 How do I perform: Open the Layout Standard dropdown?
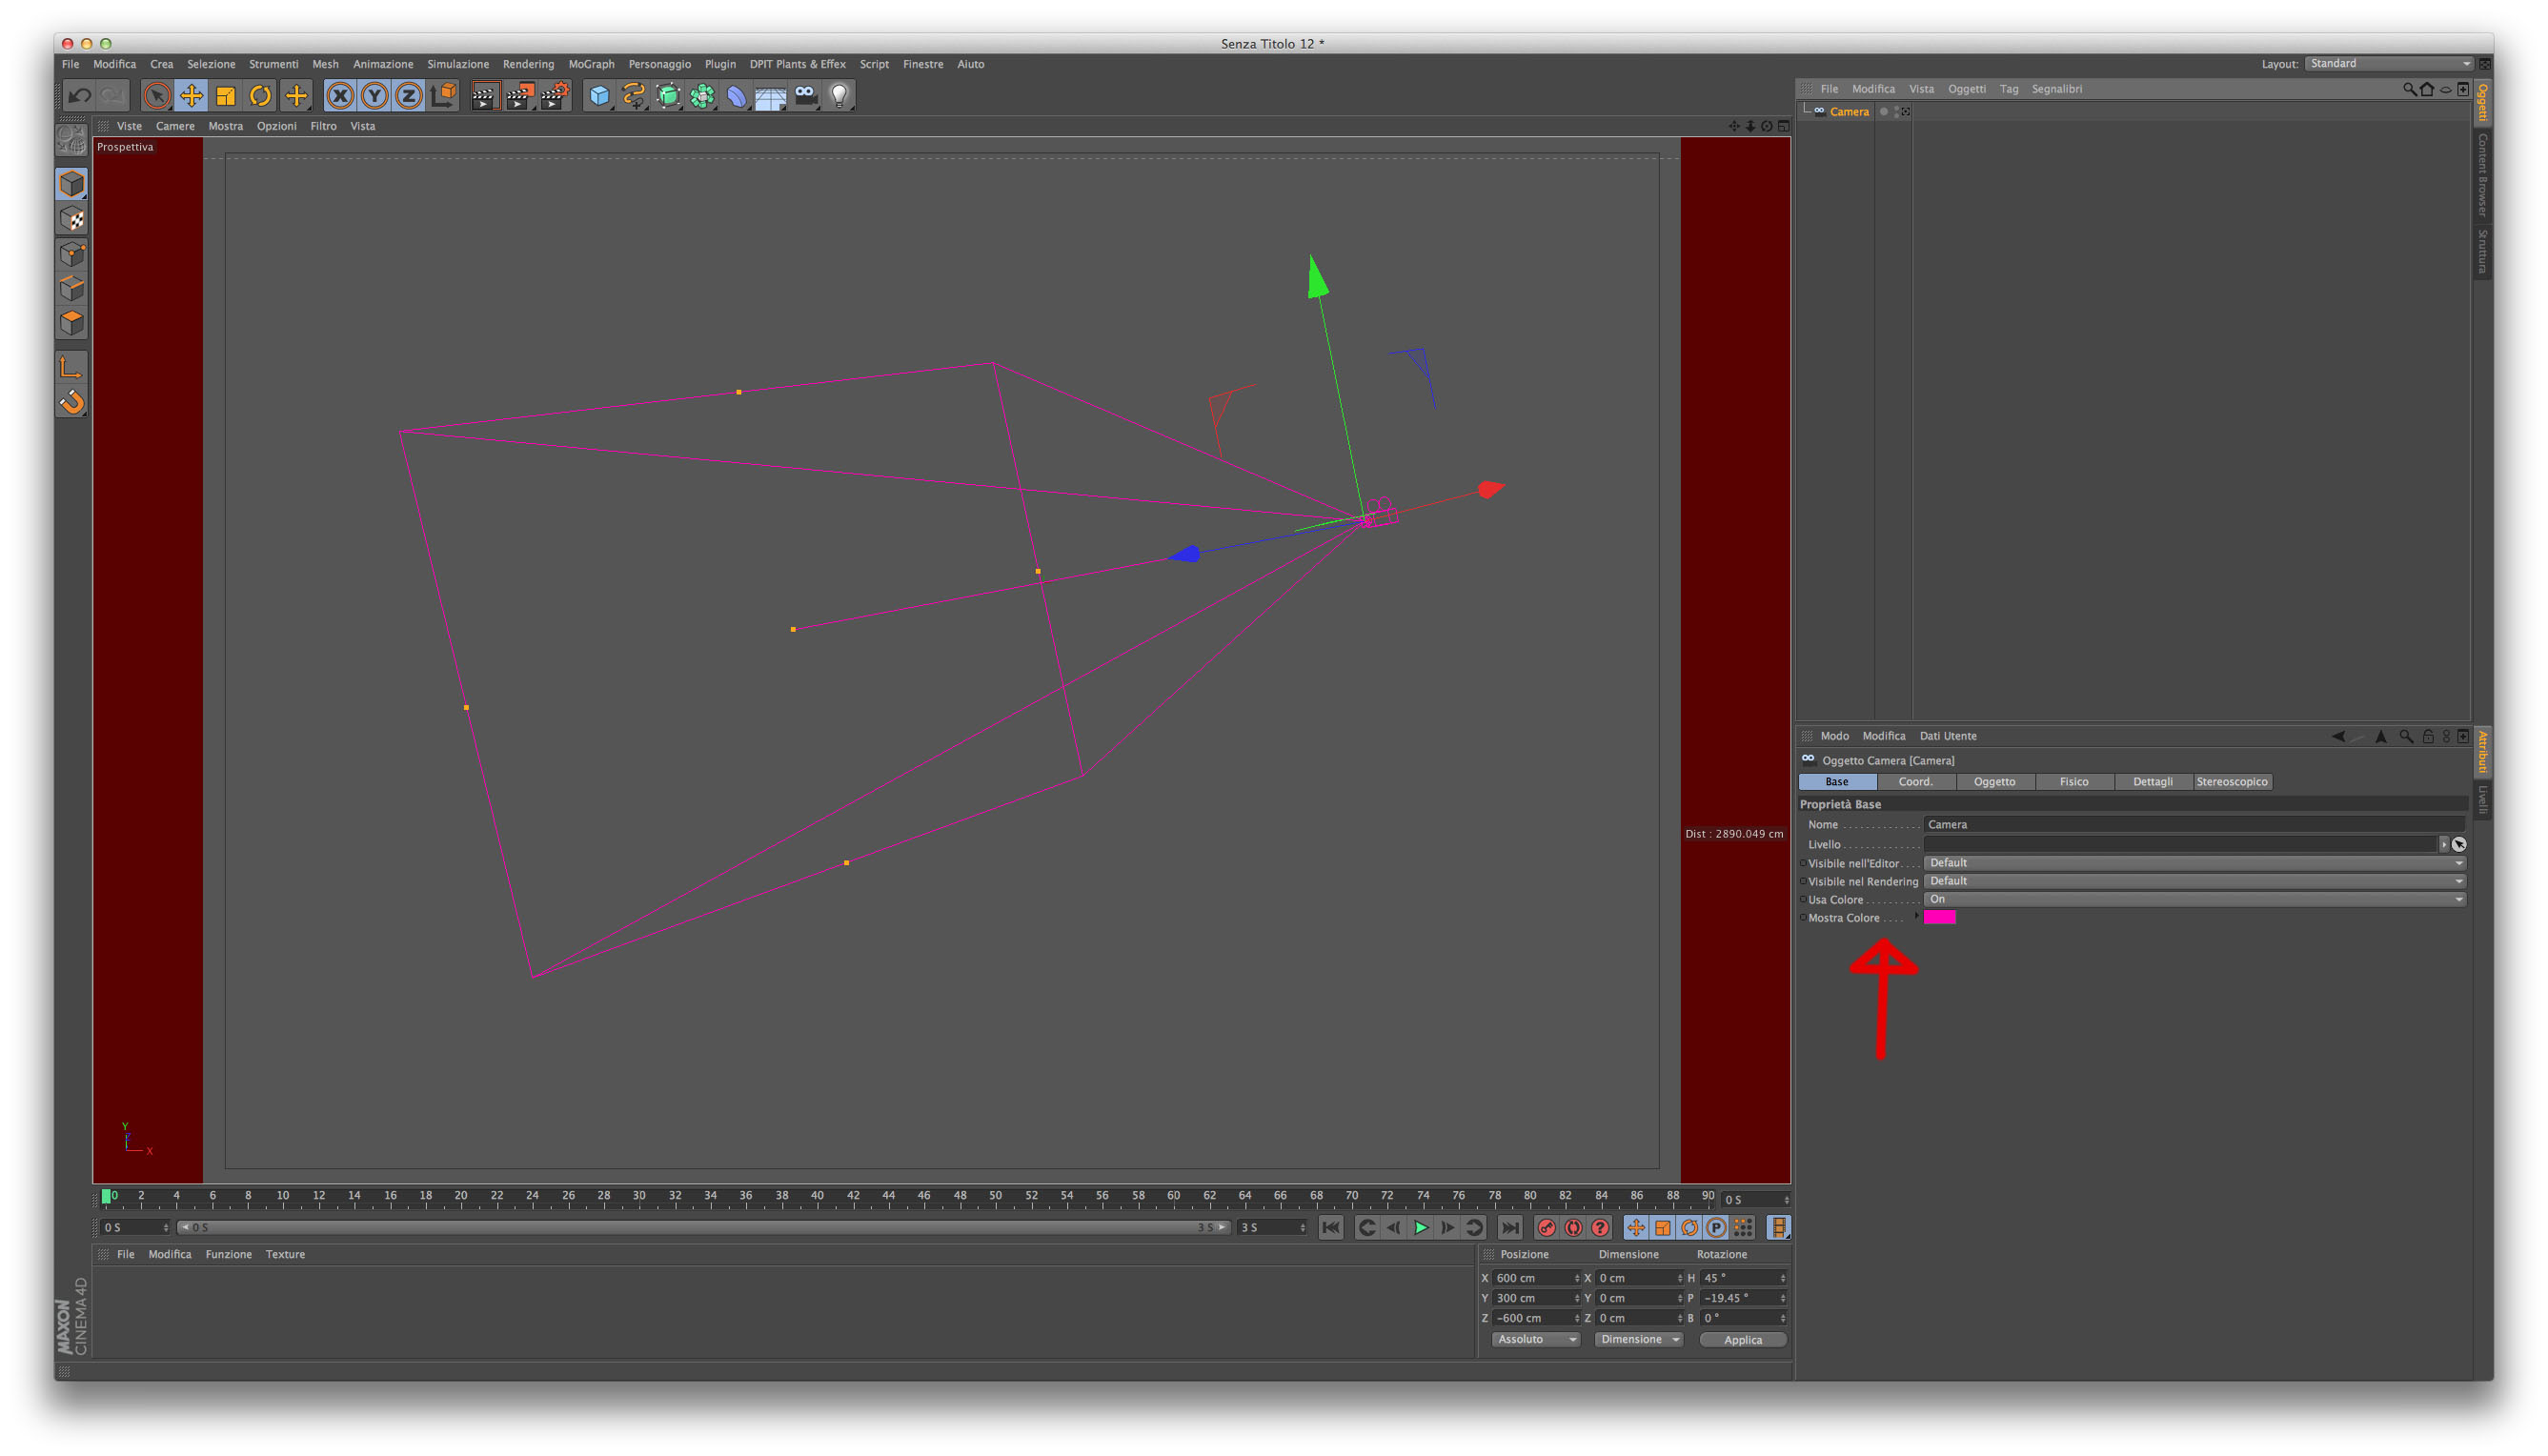point(2390,63)
